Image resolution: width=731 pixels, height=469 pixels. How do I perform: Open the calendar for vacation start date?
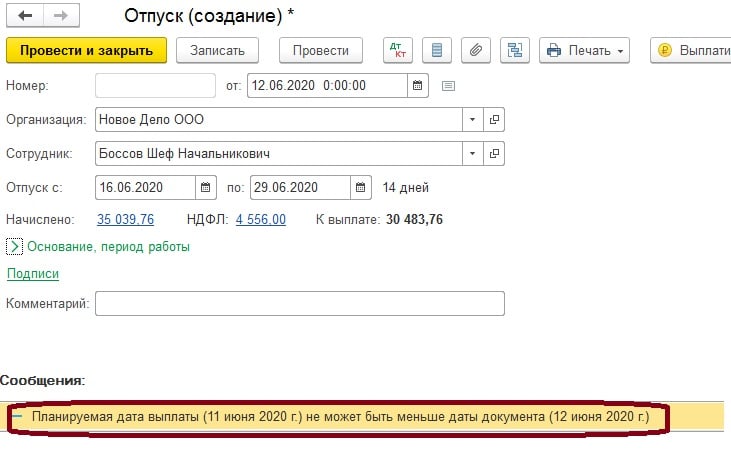205,187
